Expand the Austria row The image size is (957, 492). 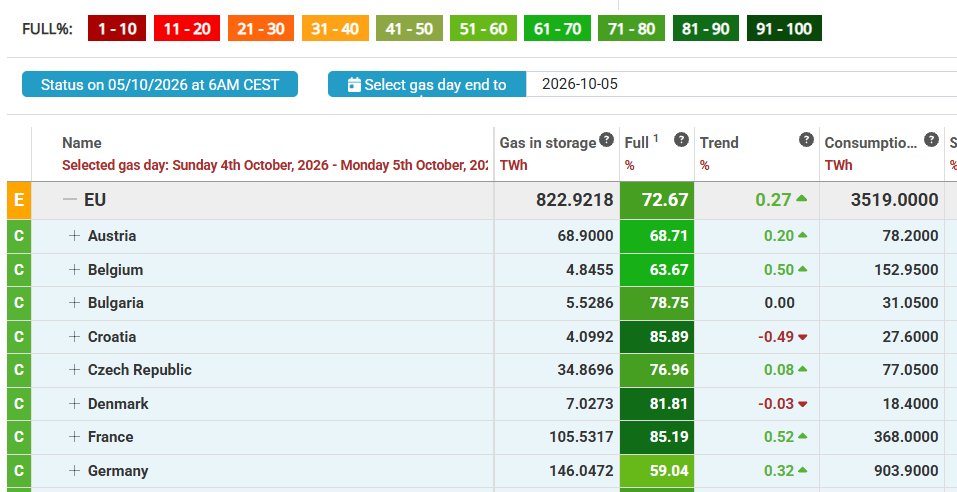pos(74,236)
